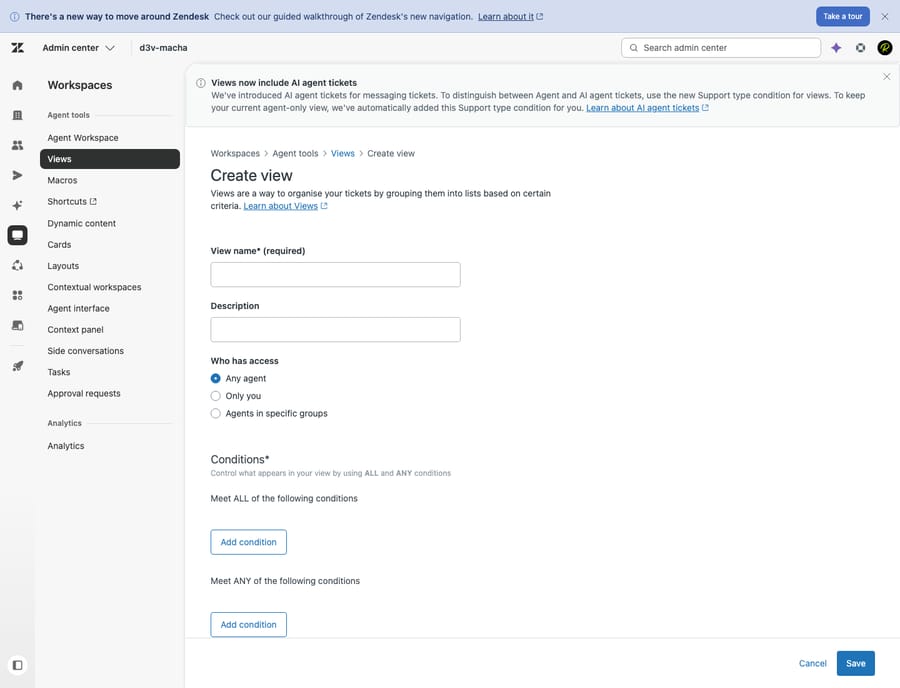Open Learn about AI agent tickets link

(647, 108)
